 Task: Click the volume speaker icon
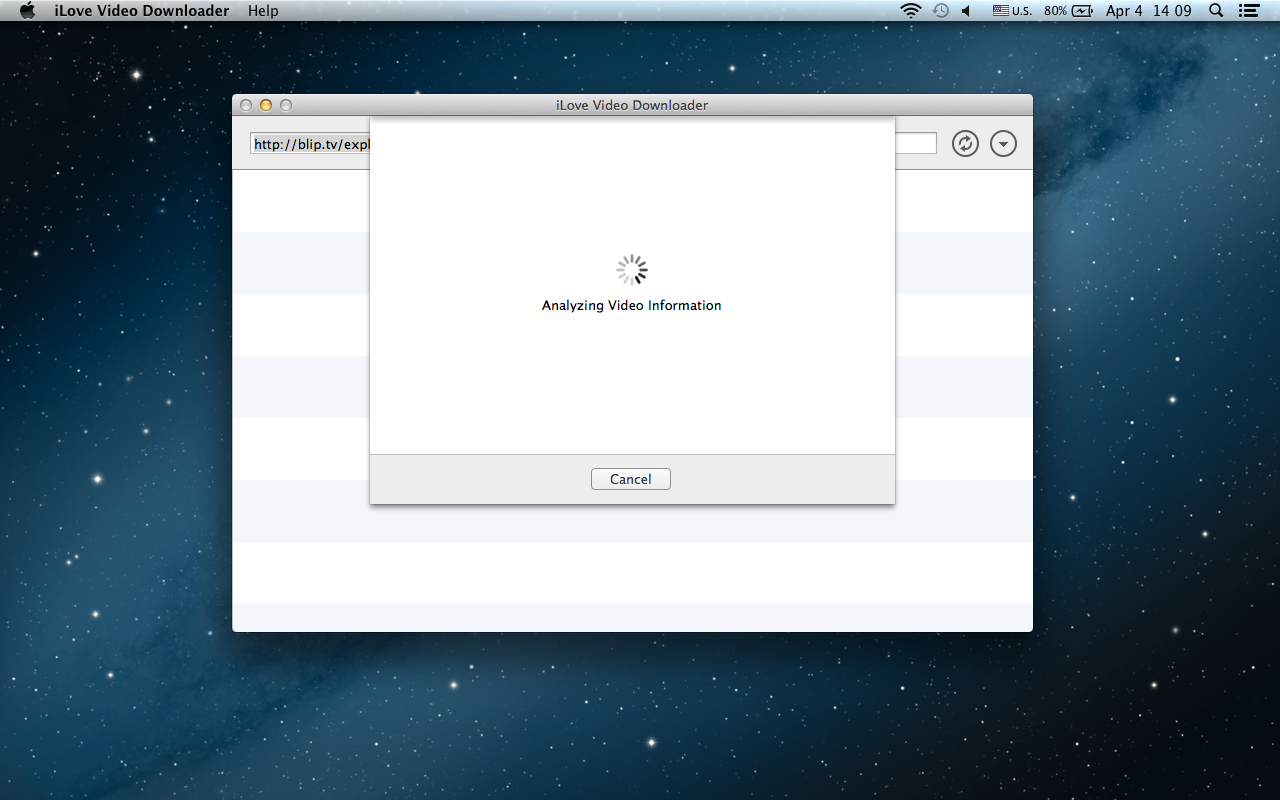967,11
